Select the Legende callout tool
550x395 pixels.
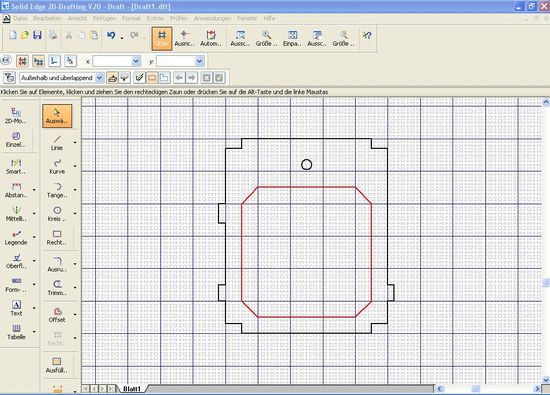16,237
